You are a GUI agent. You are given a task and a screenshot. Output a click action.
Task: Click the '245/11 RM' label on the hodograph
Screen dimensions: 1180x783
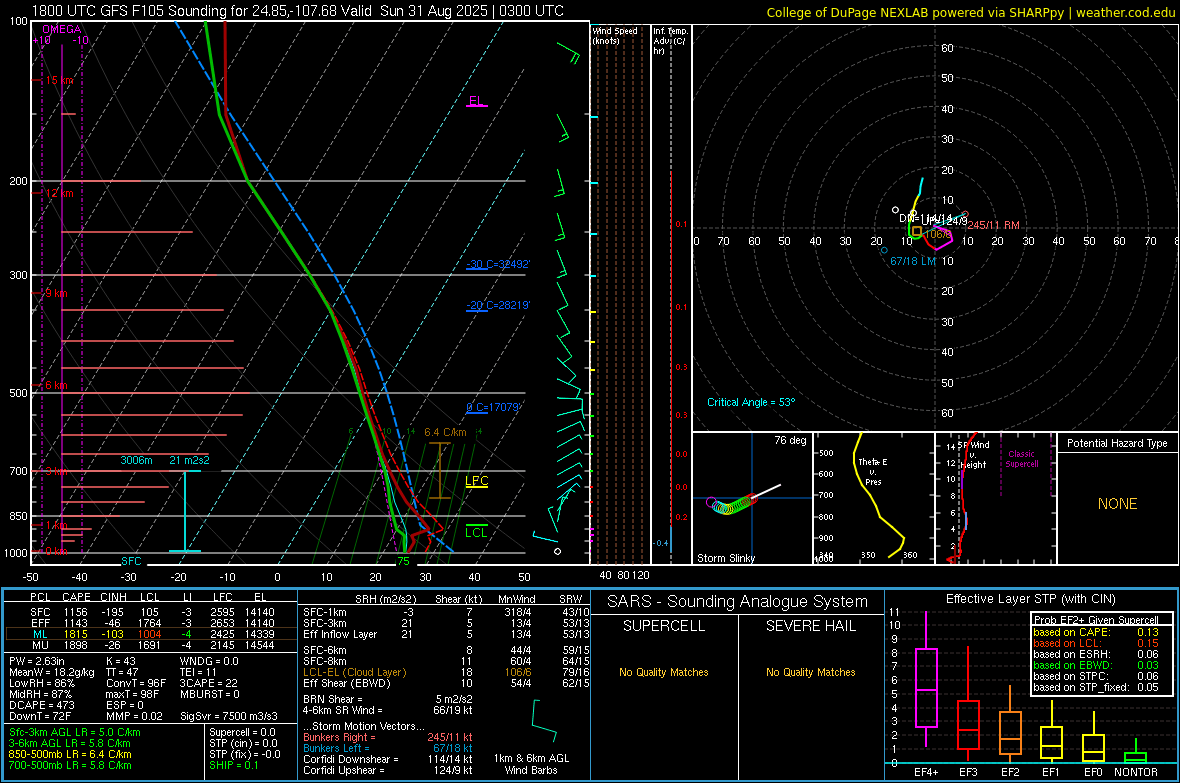pyautogui.click(x=993, y=225)
